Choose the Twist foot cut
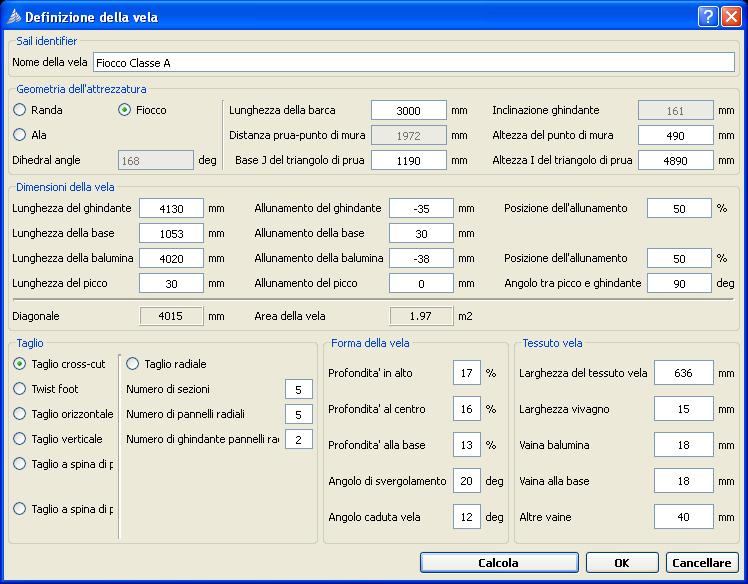This screenshot has width=748, height=584. coord(20,389)
